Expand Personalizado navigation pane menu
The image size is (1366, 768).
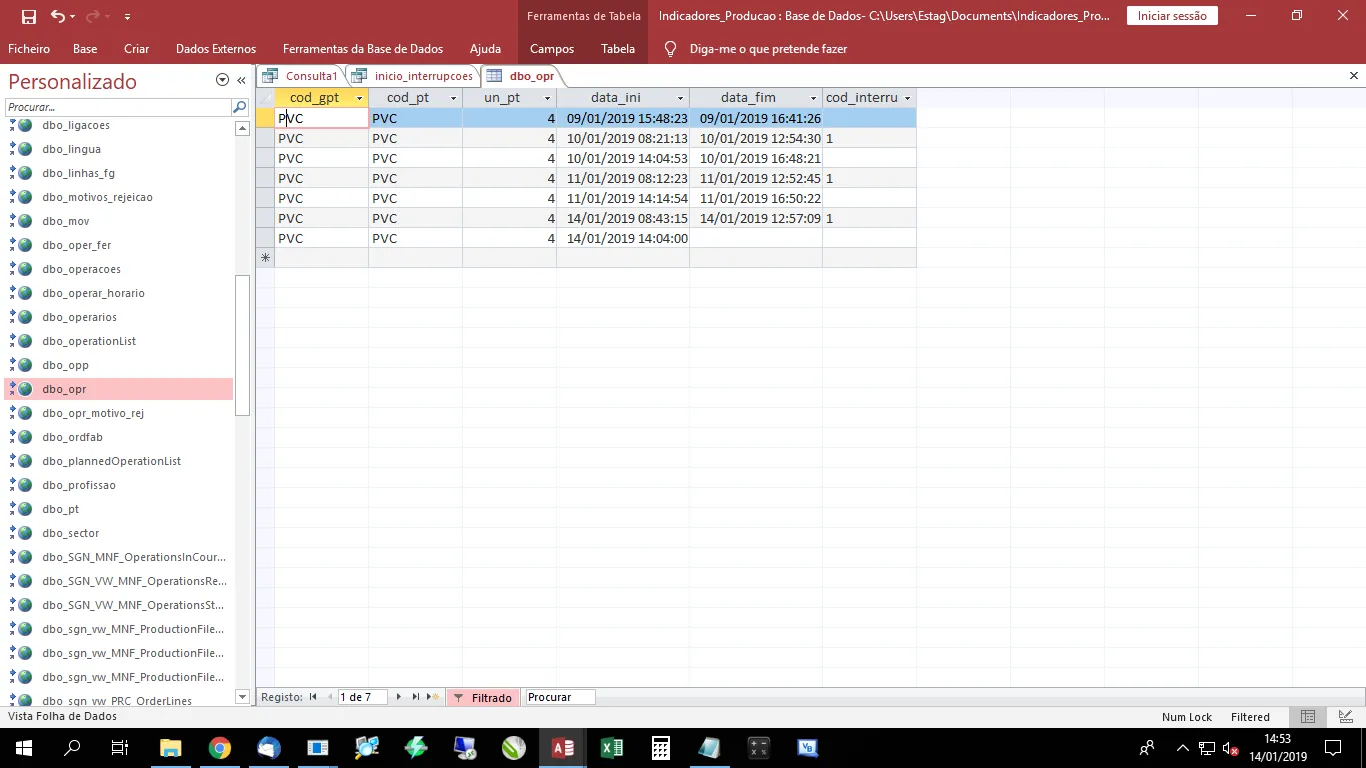222,81
